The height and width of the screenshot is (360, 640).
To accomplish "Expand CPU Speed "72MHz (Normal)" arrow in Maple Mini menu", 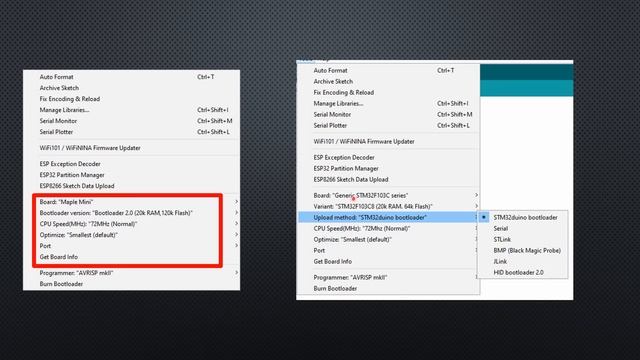I will [236, 224].
